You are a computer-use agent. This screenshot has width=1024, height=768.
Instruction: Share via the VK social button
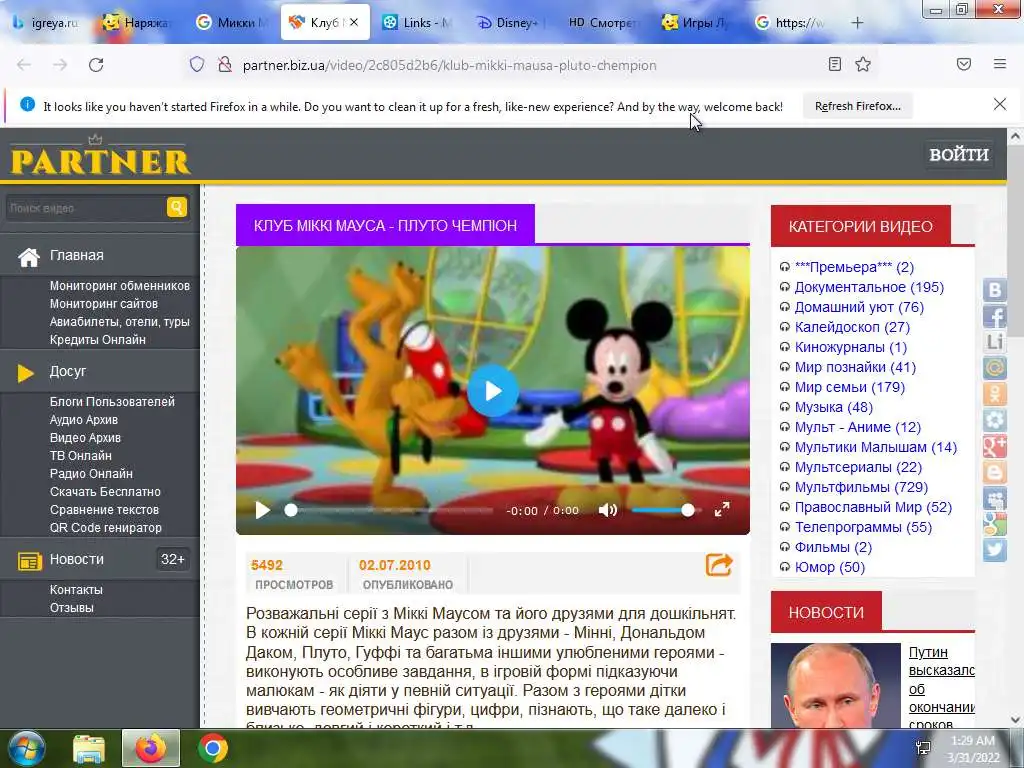[x=995, y=290]
